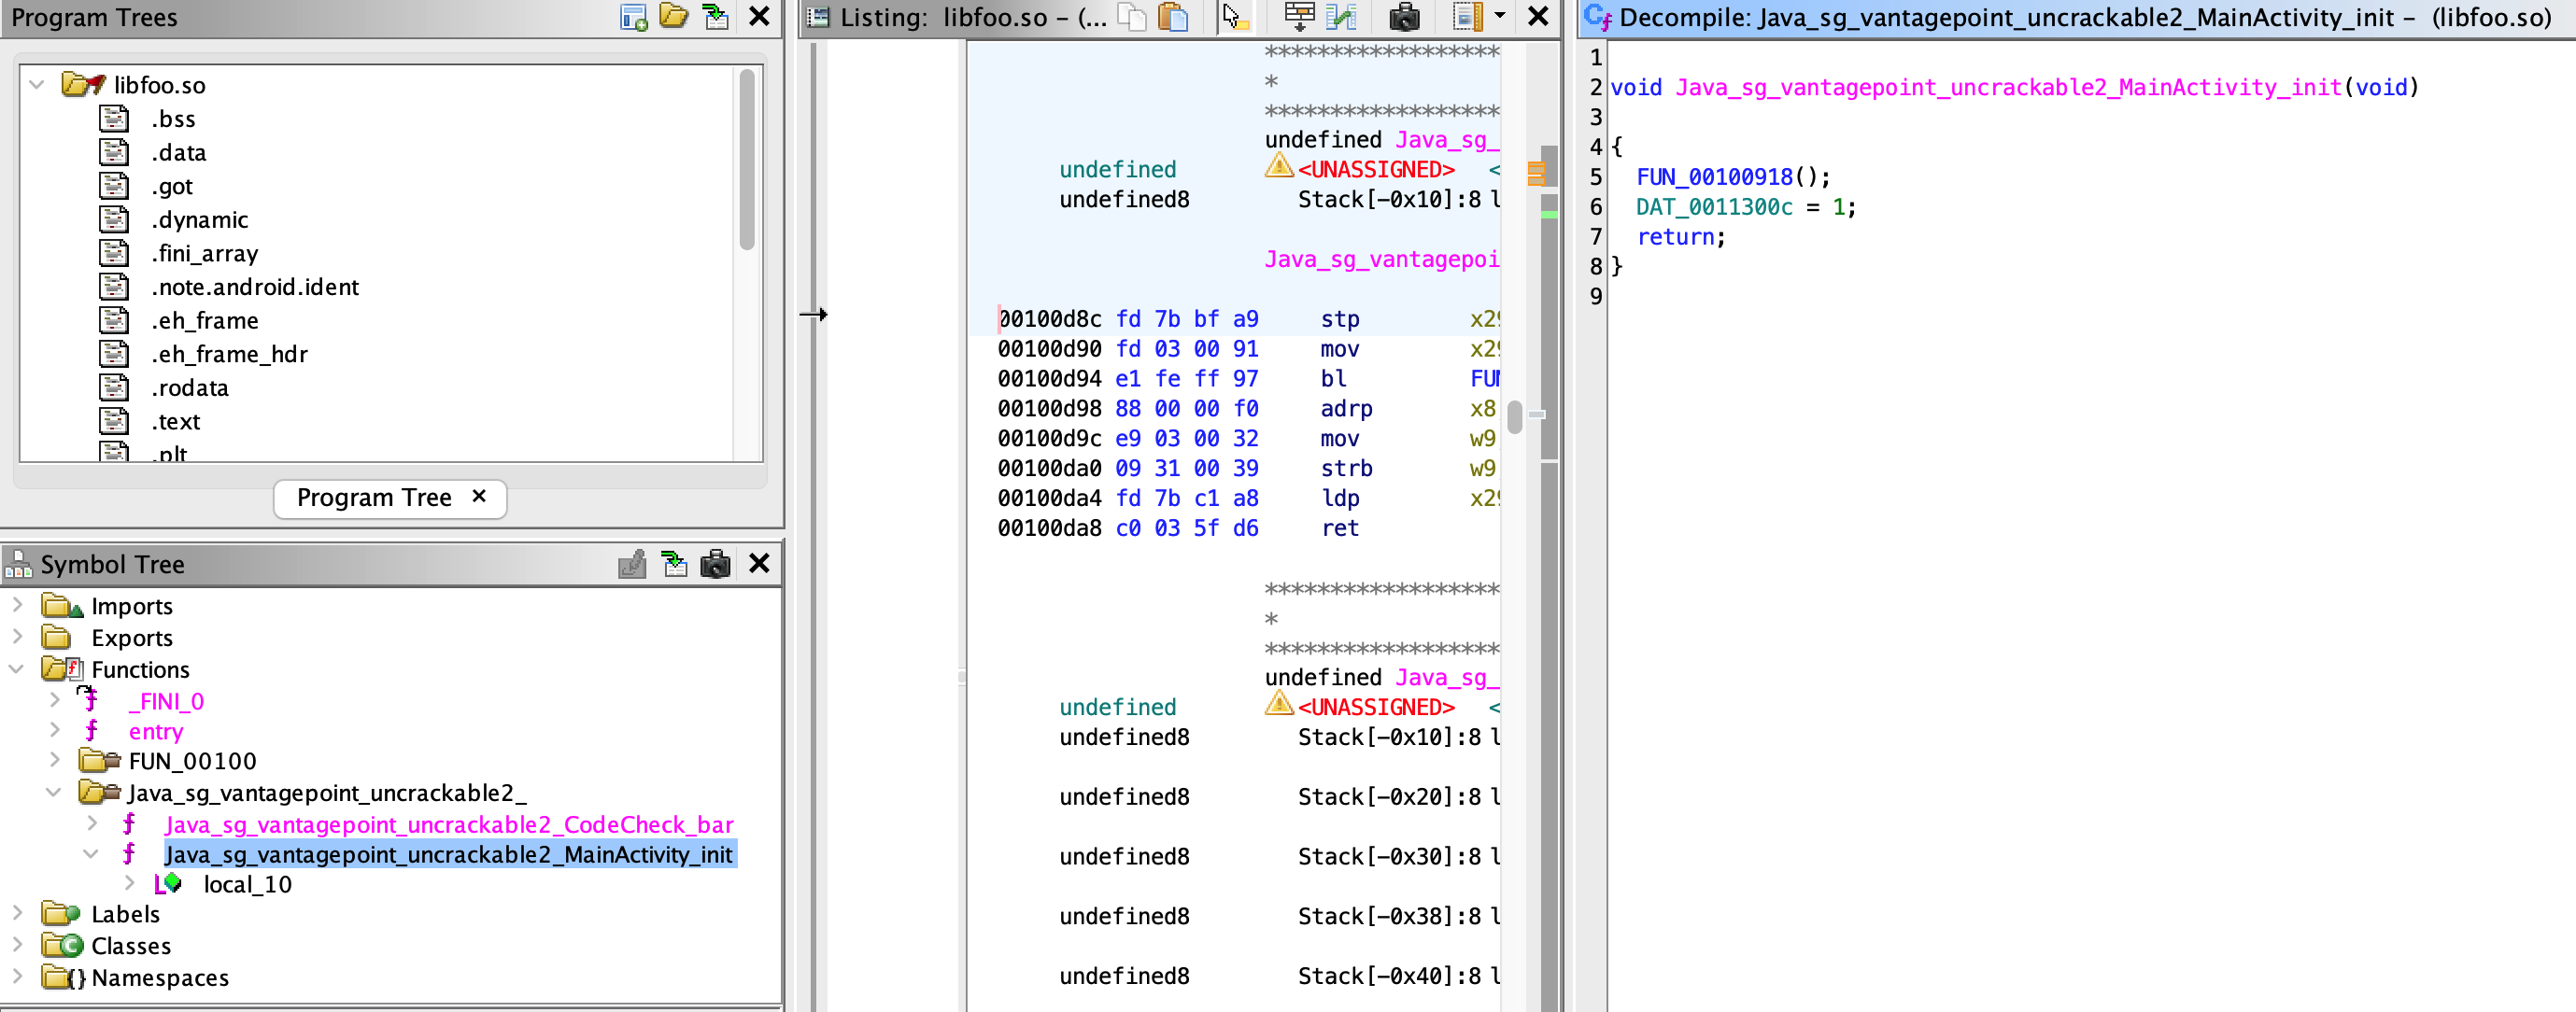Screen dimensions: 2576x1012
Task: Expand the Imports folder
Action: 17,605
